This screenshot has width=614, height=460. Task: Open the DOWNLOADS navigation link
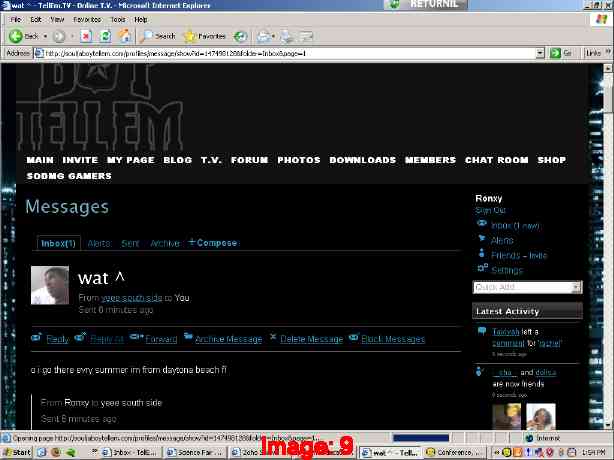pyautogui.click(x=363, y=160)
